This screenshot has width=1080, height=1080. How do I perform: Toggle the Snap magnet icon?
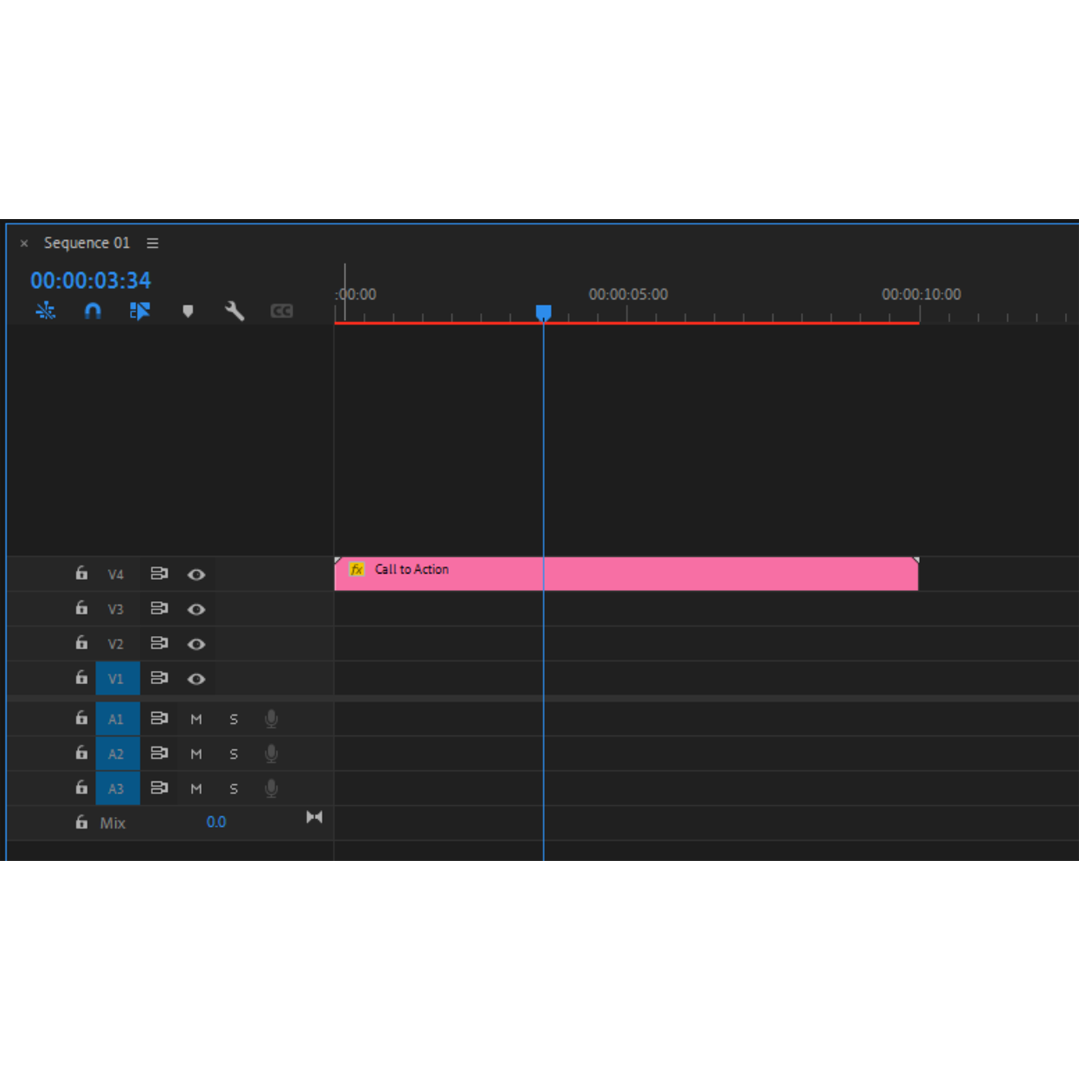pyautogui.click(x=93, y=311)
